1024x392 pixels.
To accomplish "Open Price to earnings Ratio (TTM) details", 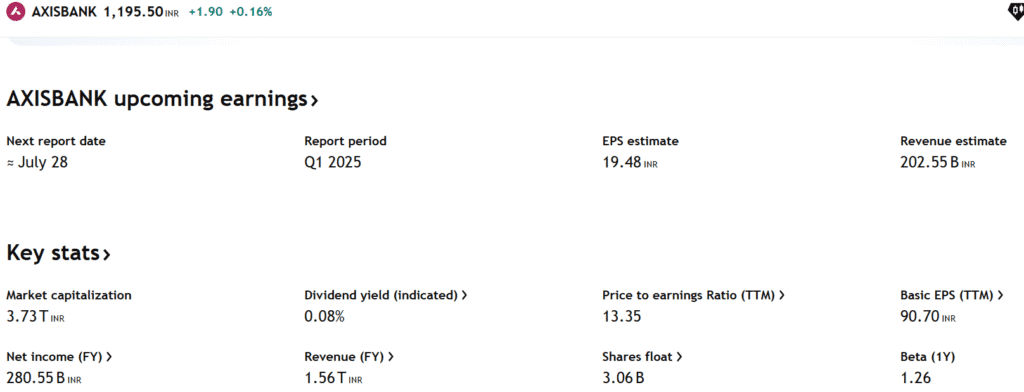I will [694, 295].
